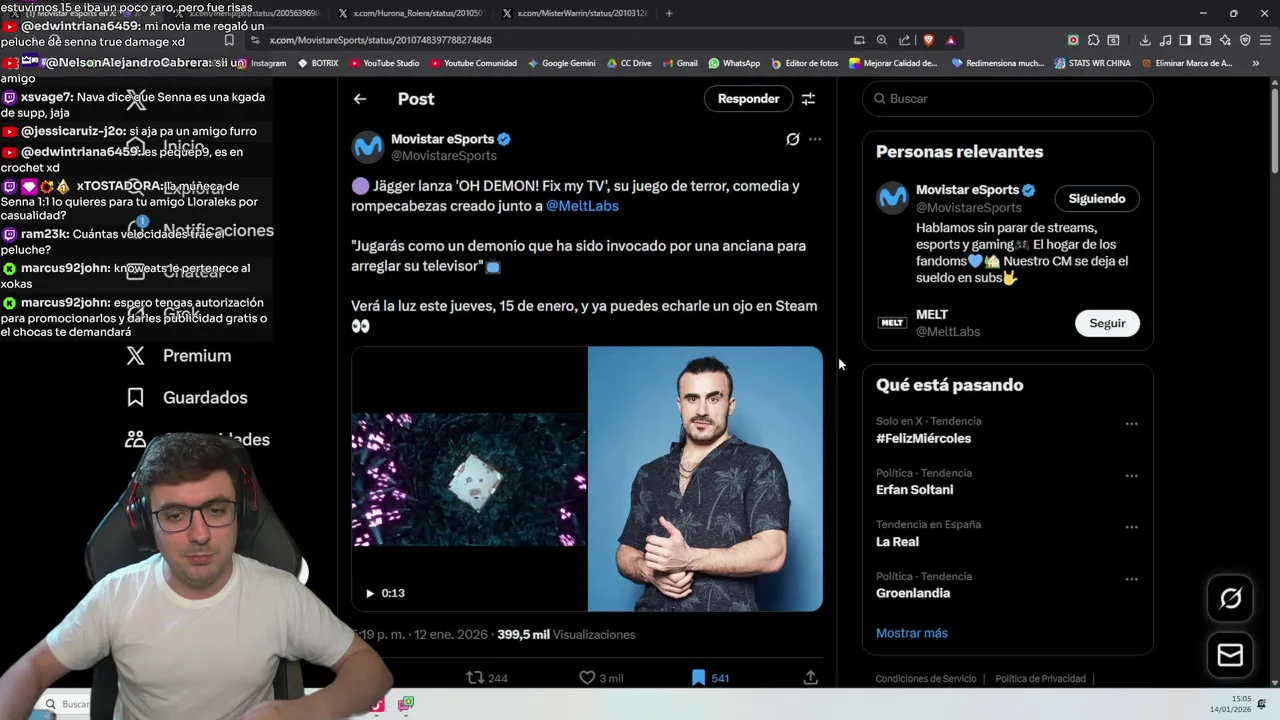Screen dimensions: 1280x720
Task: Open the browser hamburger main menu
Action: pyautogui.click(x=1266, y=40)
